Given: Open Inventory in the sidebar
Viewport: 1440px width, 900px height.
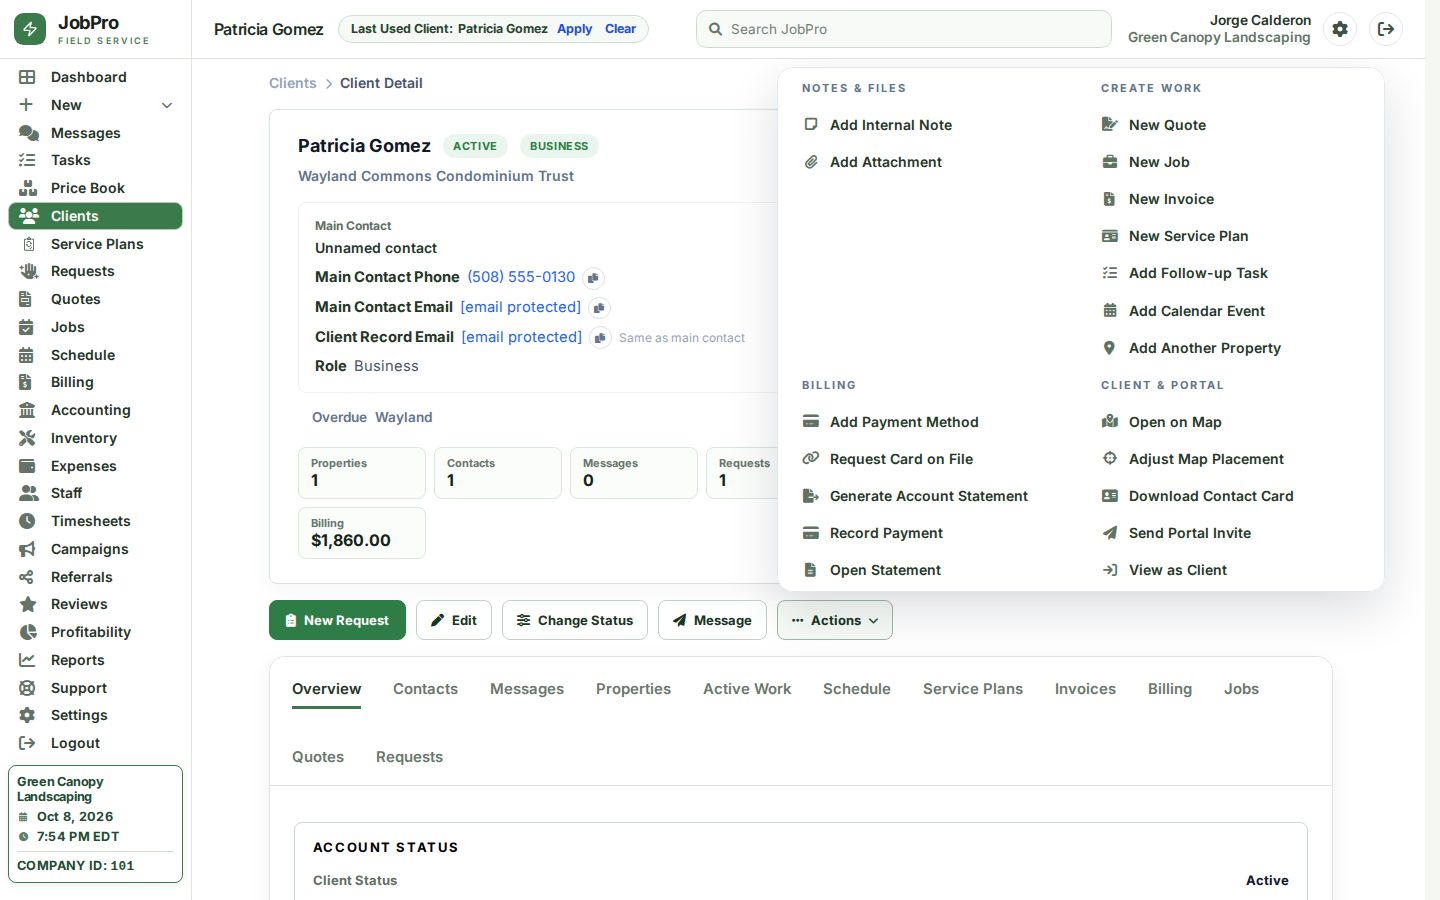Looking at the screenshot, I should point(95,438).
